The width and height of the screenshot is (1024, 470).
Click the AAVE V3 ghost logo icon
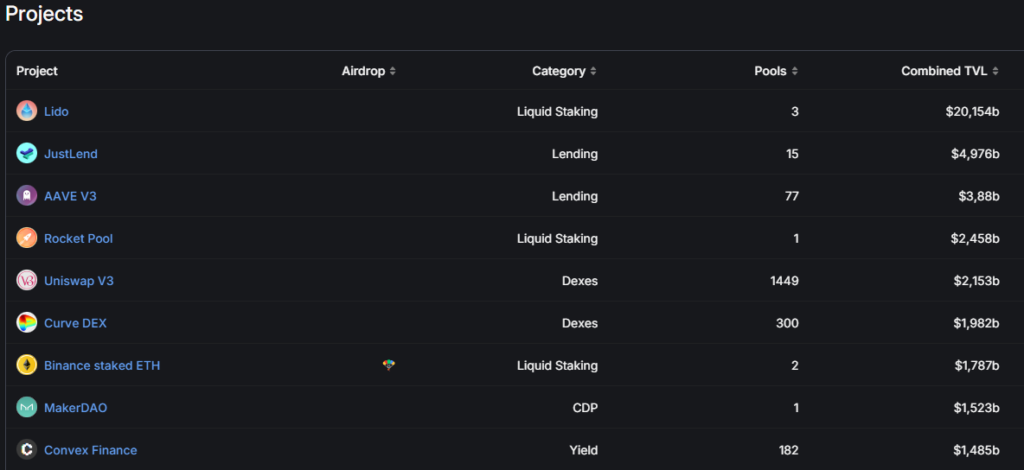click(27, 196)
